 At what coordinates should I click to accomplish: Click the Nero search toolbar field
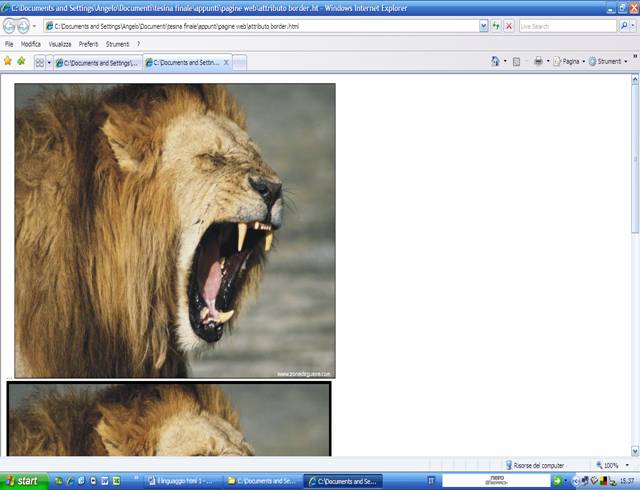(x=496, y=480)
